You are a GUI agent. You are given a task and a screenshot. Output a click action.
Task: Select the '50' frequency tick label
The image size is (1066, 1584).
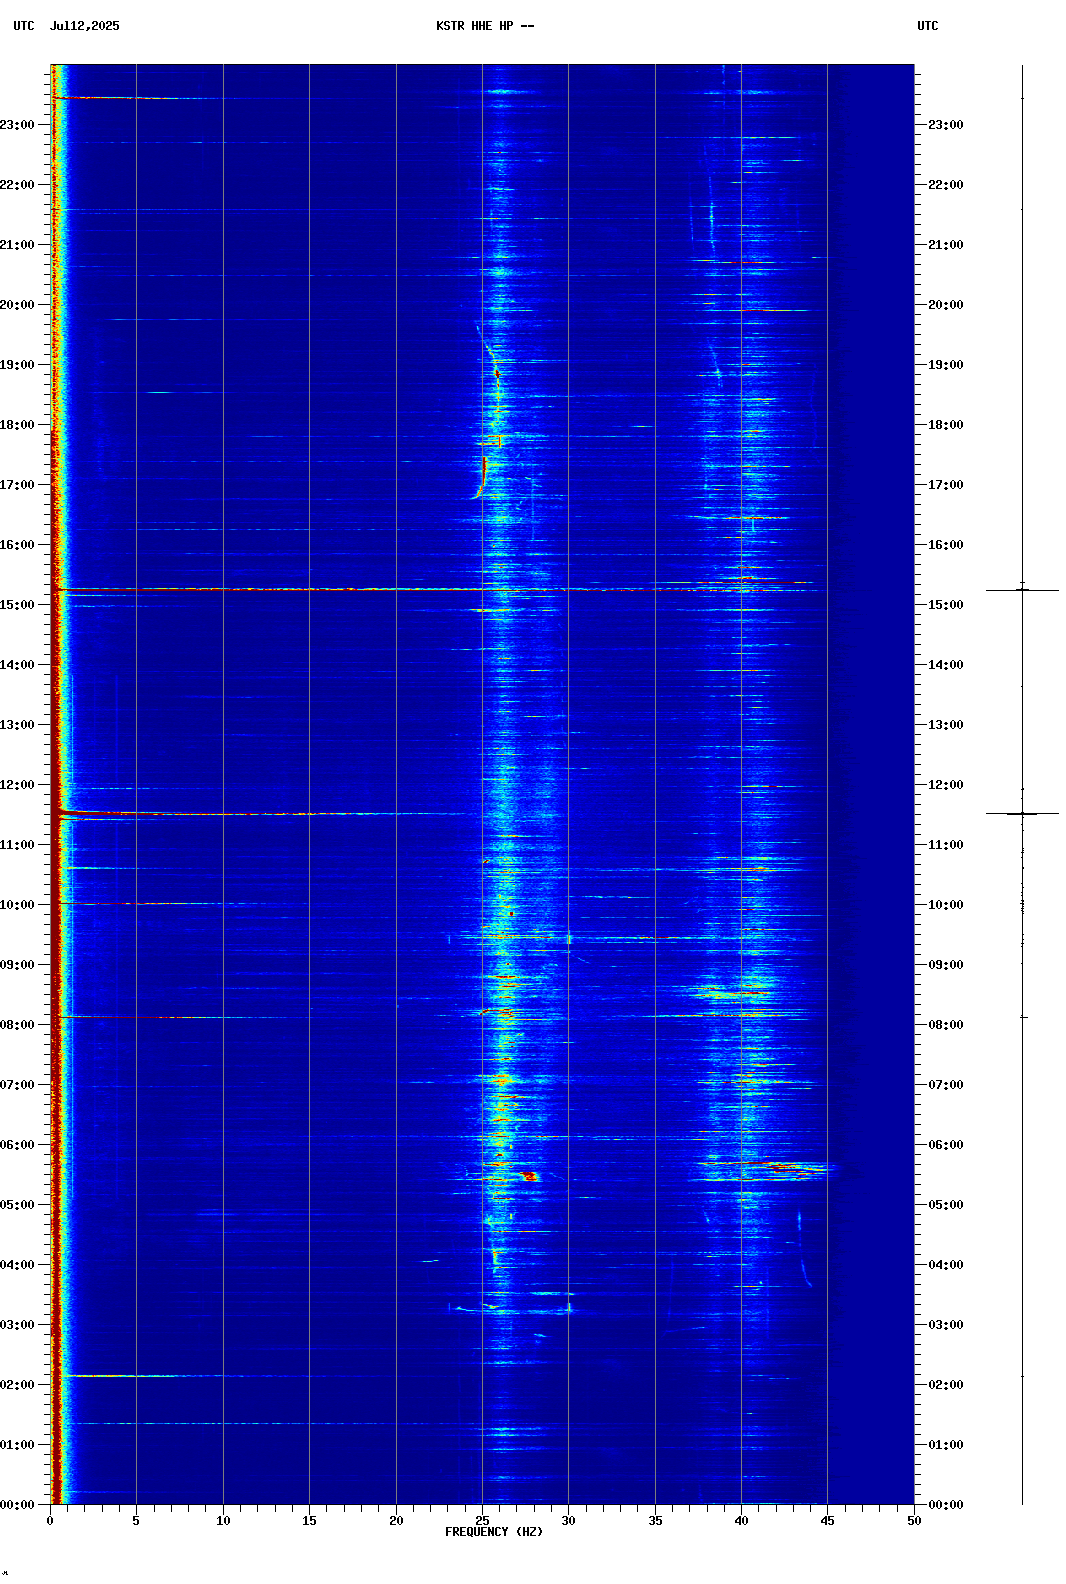[914, 1521]
